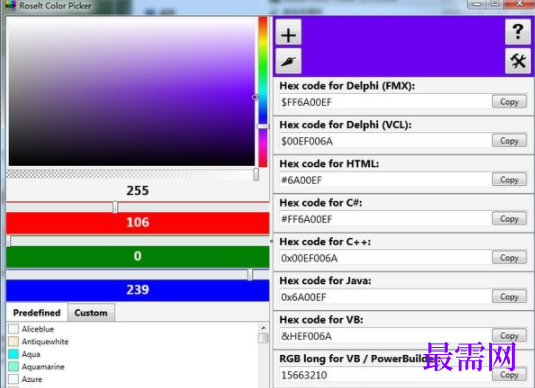Click the Delphi VCL field $00EF006A

[385, 141]
